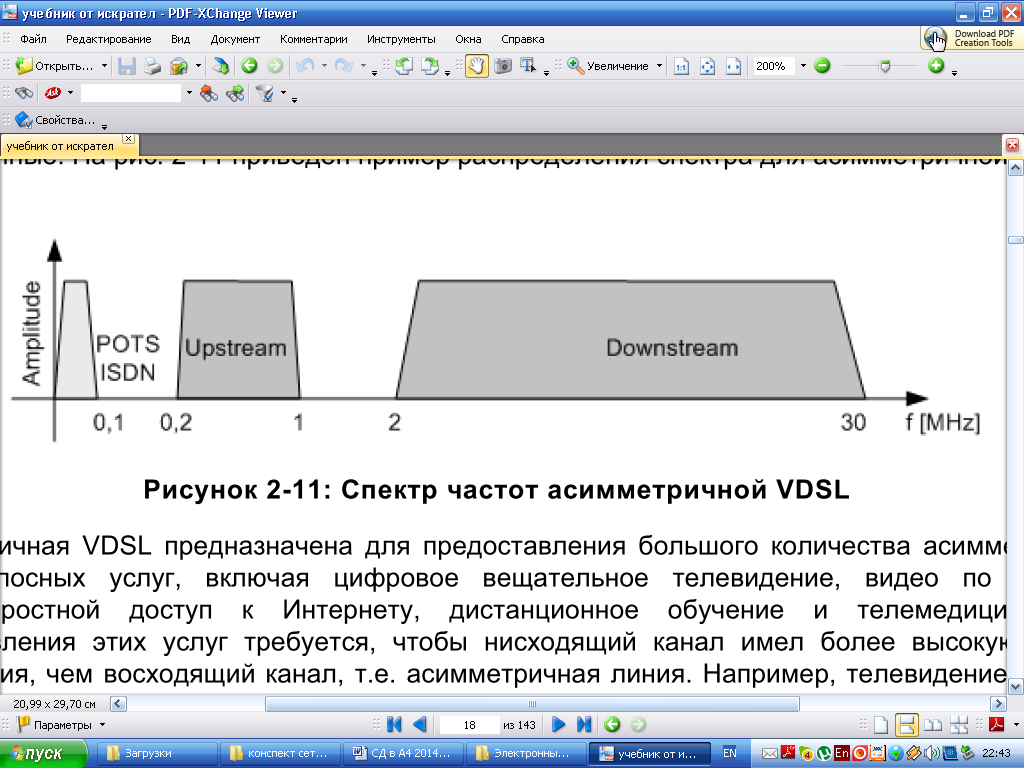Click the green zoom-out minus button

point(822,66)
